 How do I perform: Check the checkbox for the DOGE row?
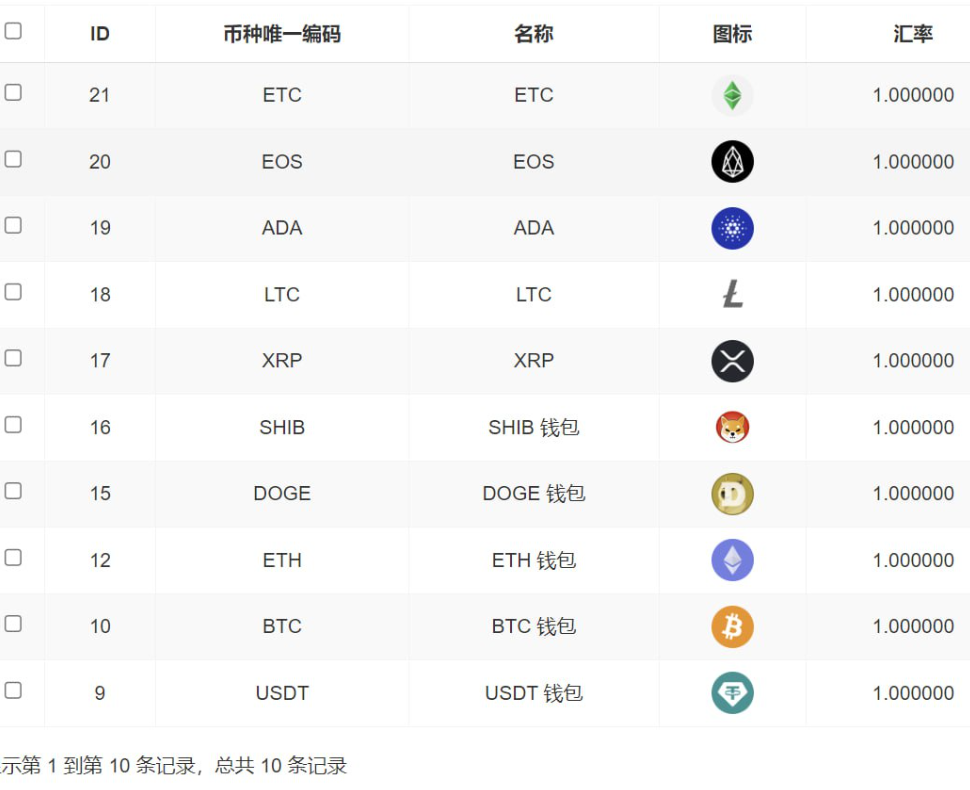(13, 491)
